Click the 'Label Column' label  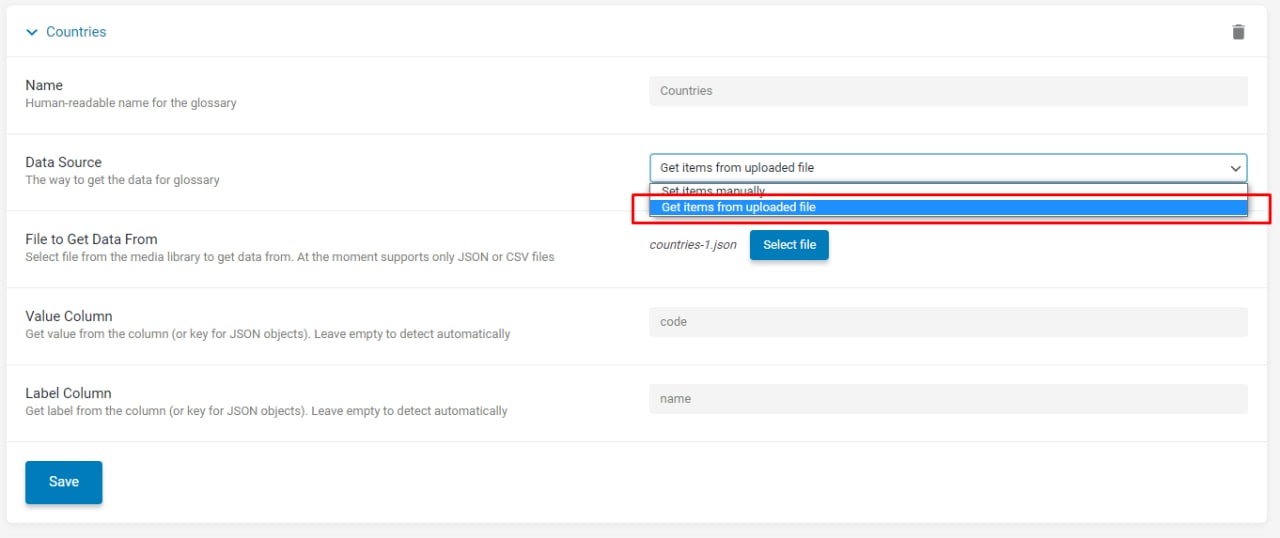pos(68,393)
